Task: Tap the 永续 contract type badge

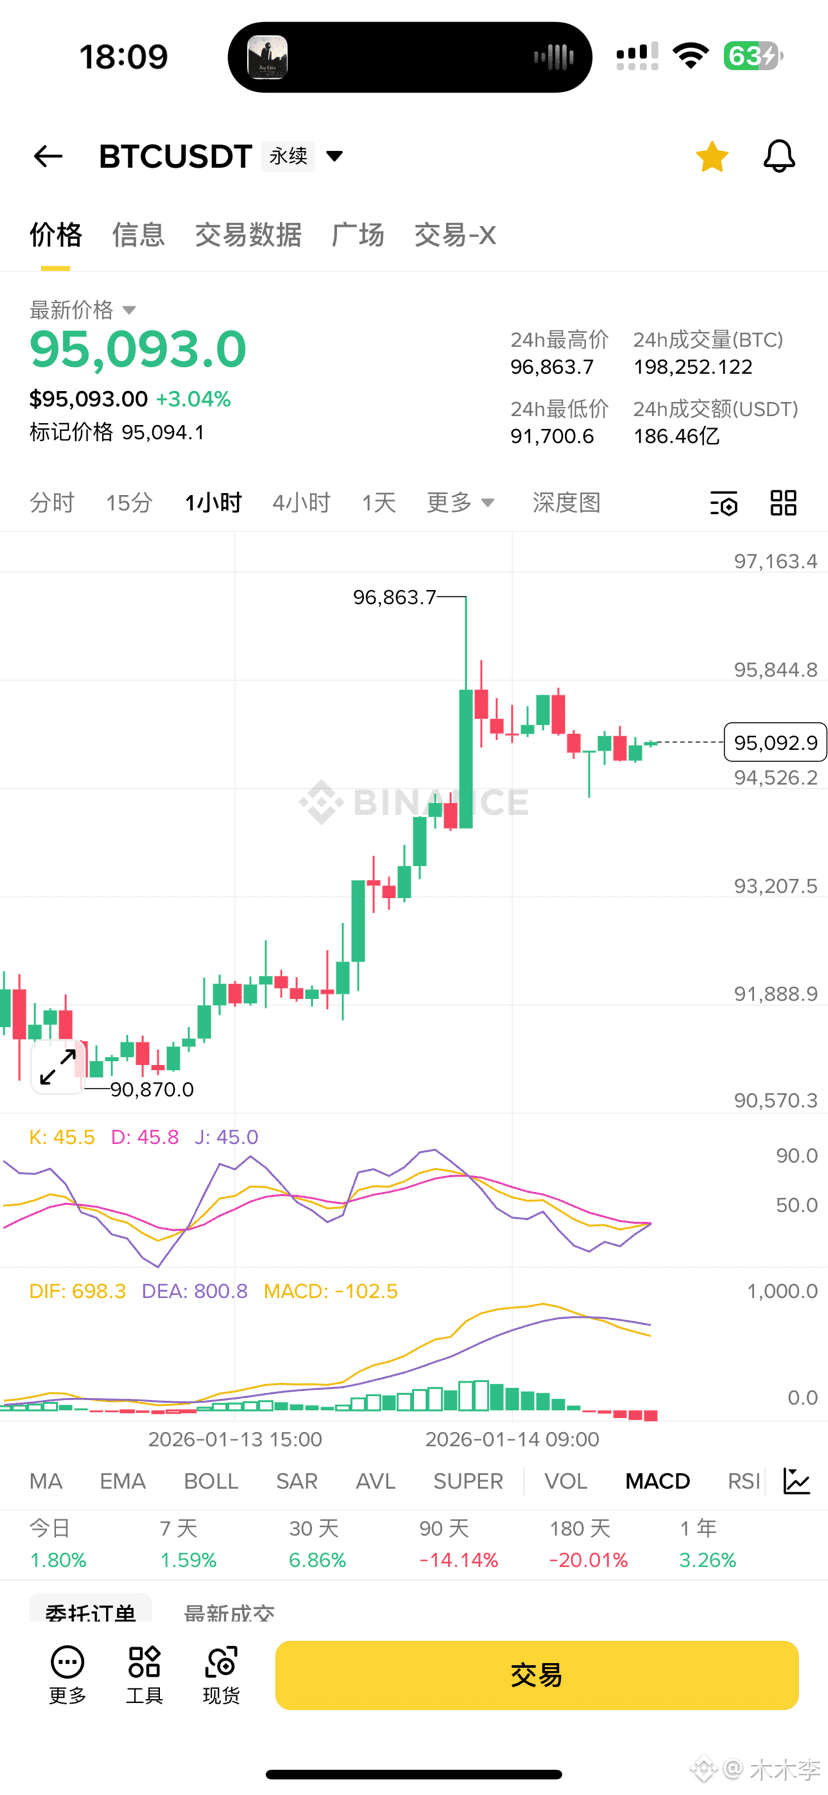Action: [x=288, y=156]
